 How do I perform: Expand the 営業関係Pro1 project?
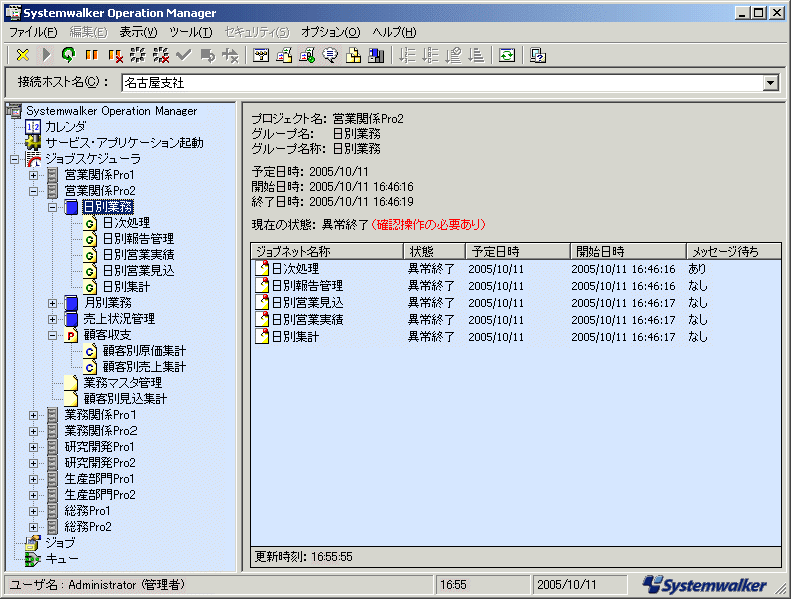click(33, 175)
